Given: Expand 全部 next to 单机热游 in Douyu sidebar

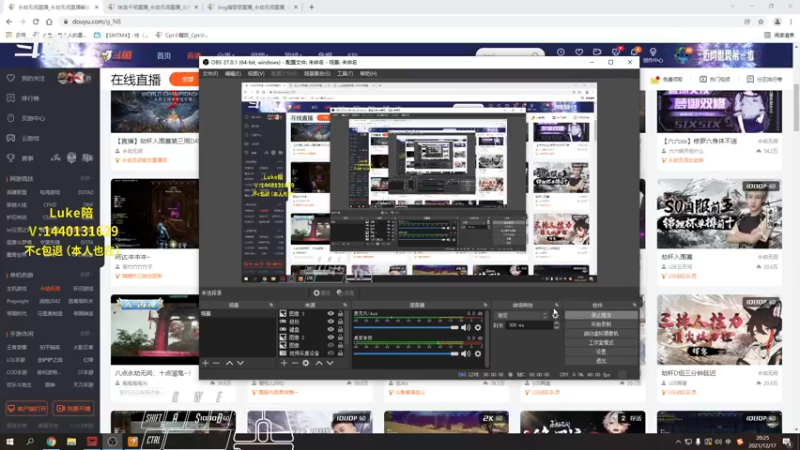Looking at the screenshot, I should [86, 274].
